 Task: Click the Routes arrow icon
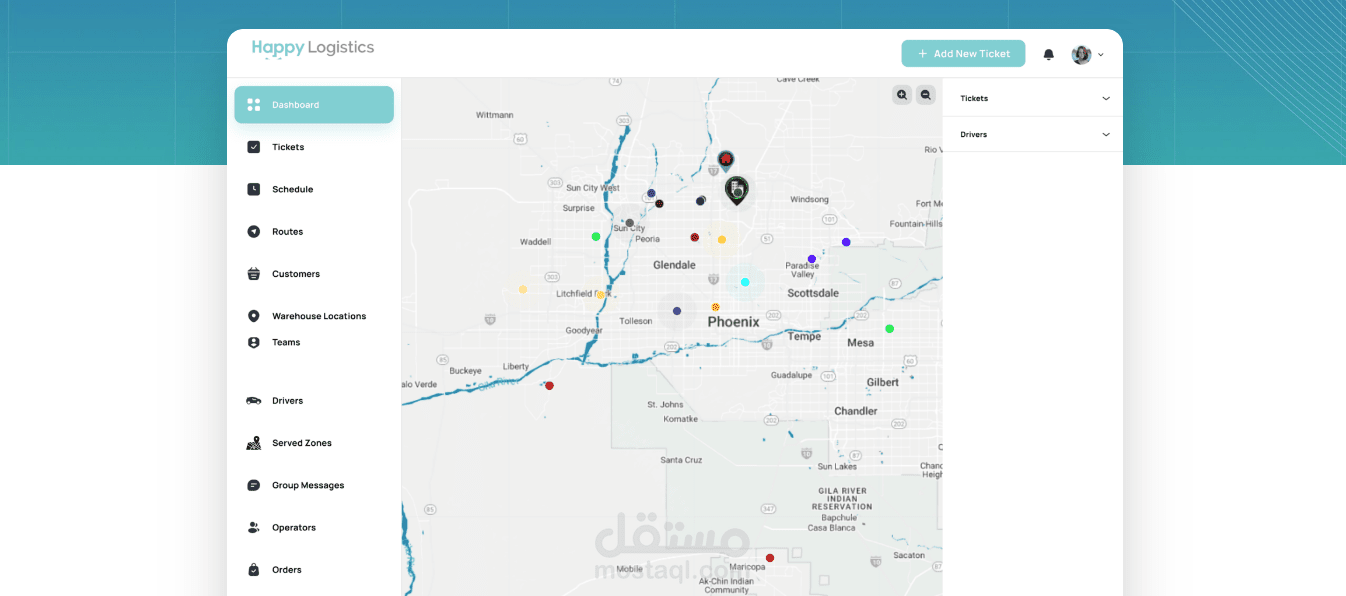click(253, 231)
